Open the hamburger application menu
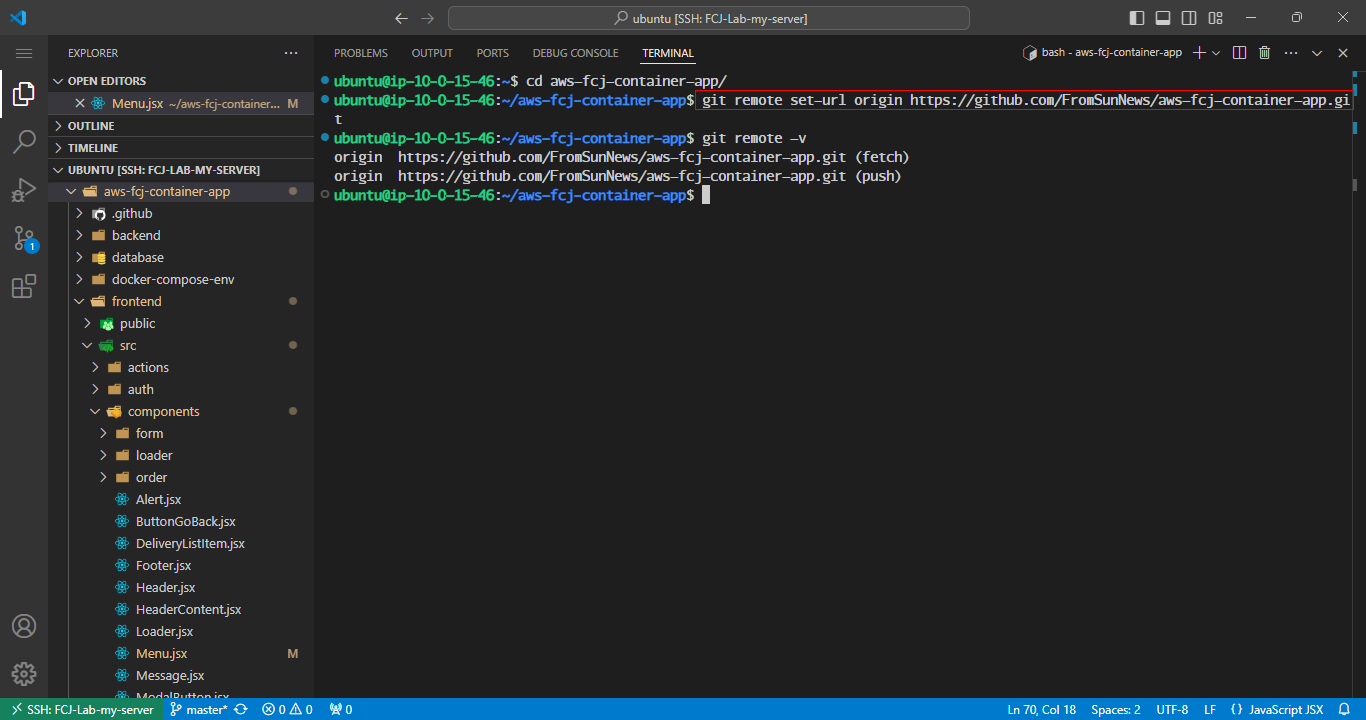 click(24, 53)
